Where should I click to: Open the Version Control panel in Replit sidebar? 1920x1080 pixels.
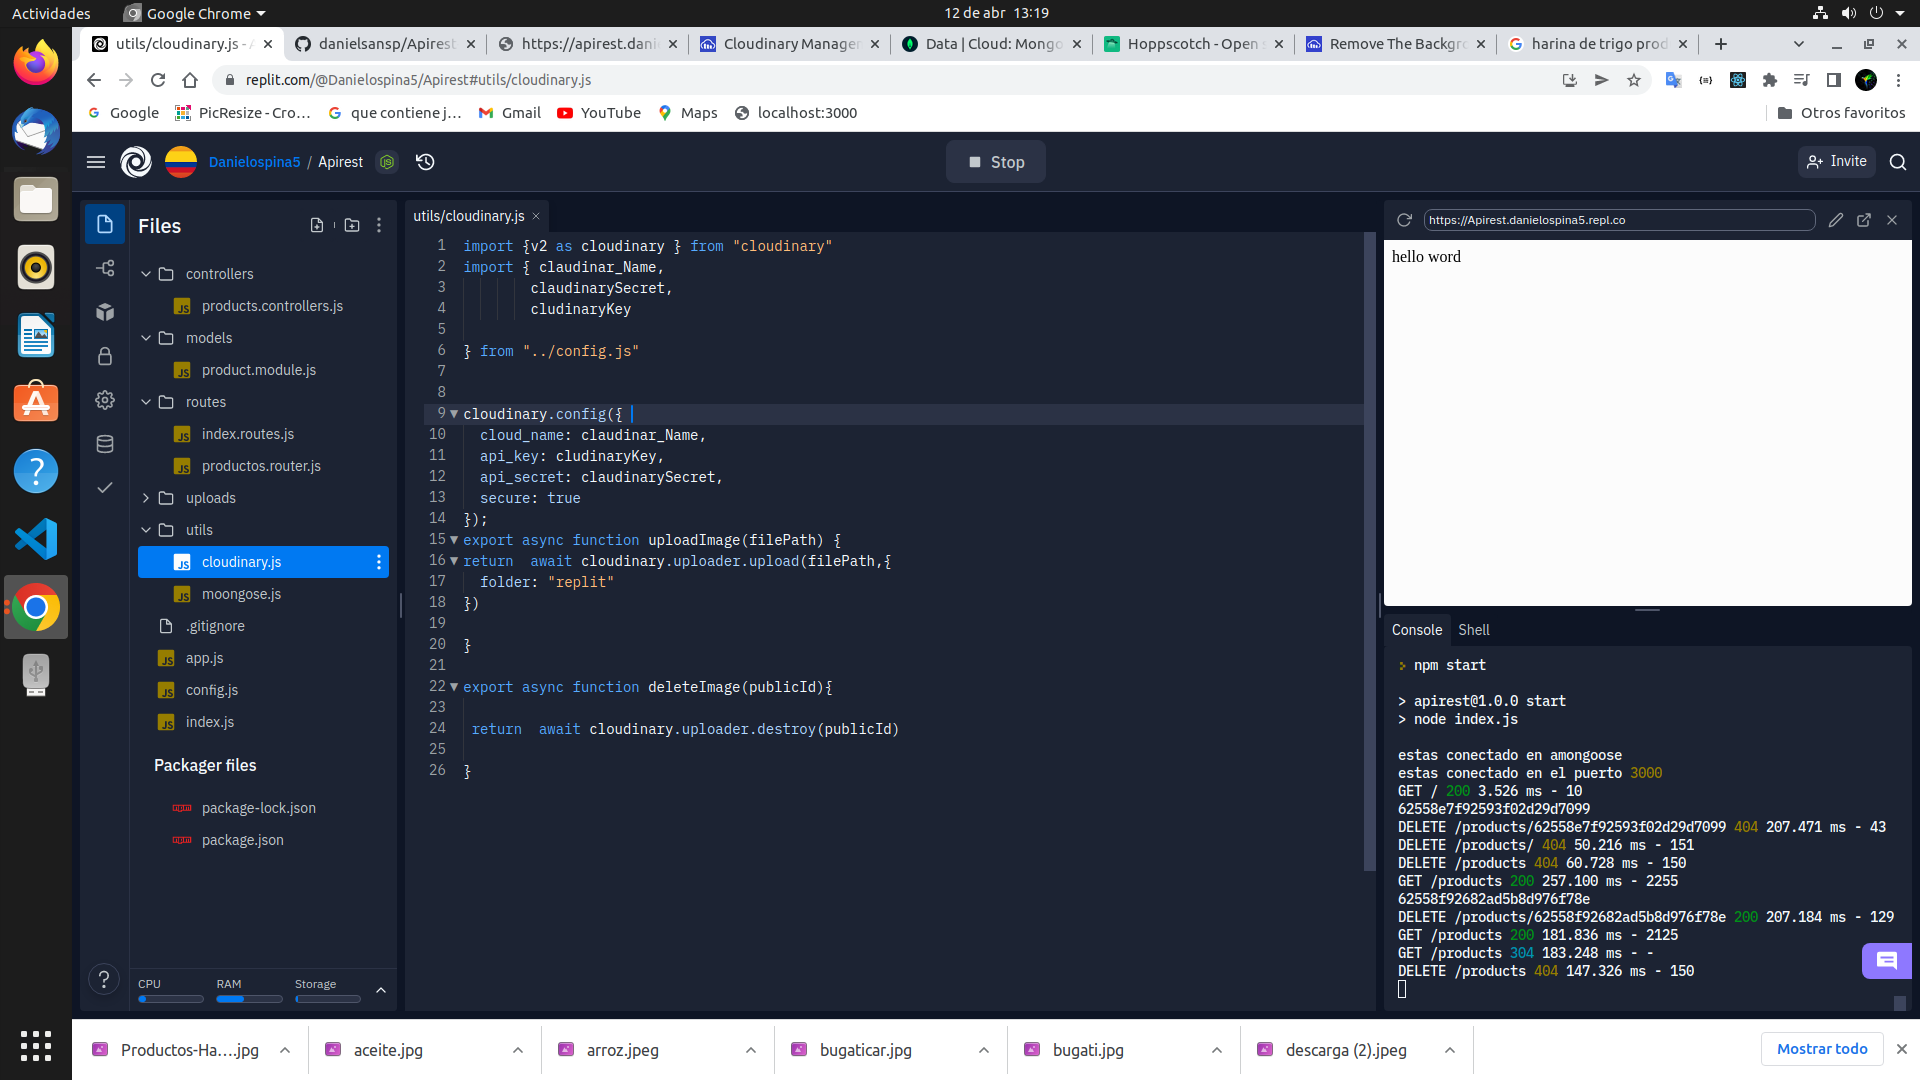104,268
